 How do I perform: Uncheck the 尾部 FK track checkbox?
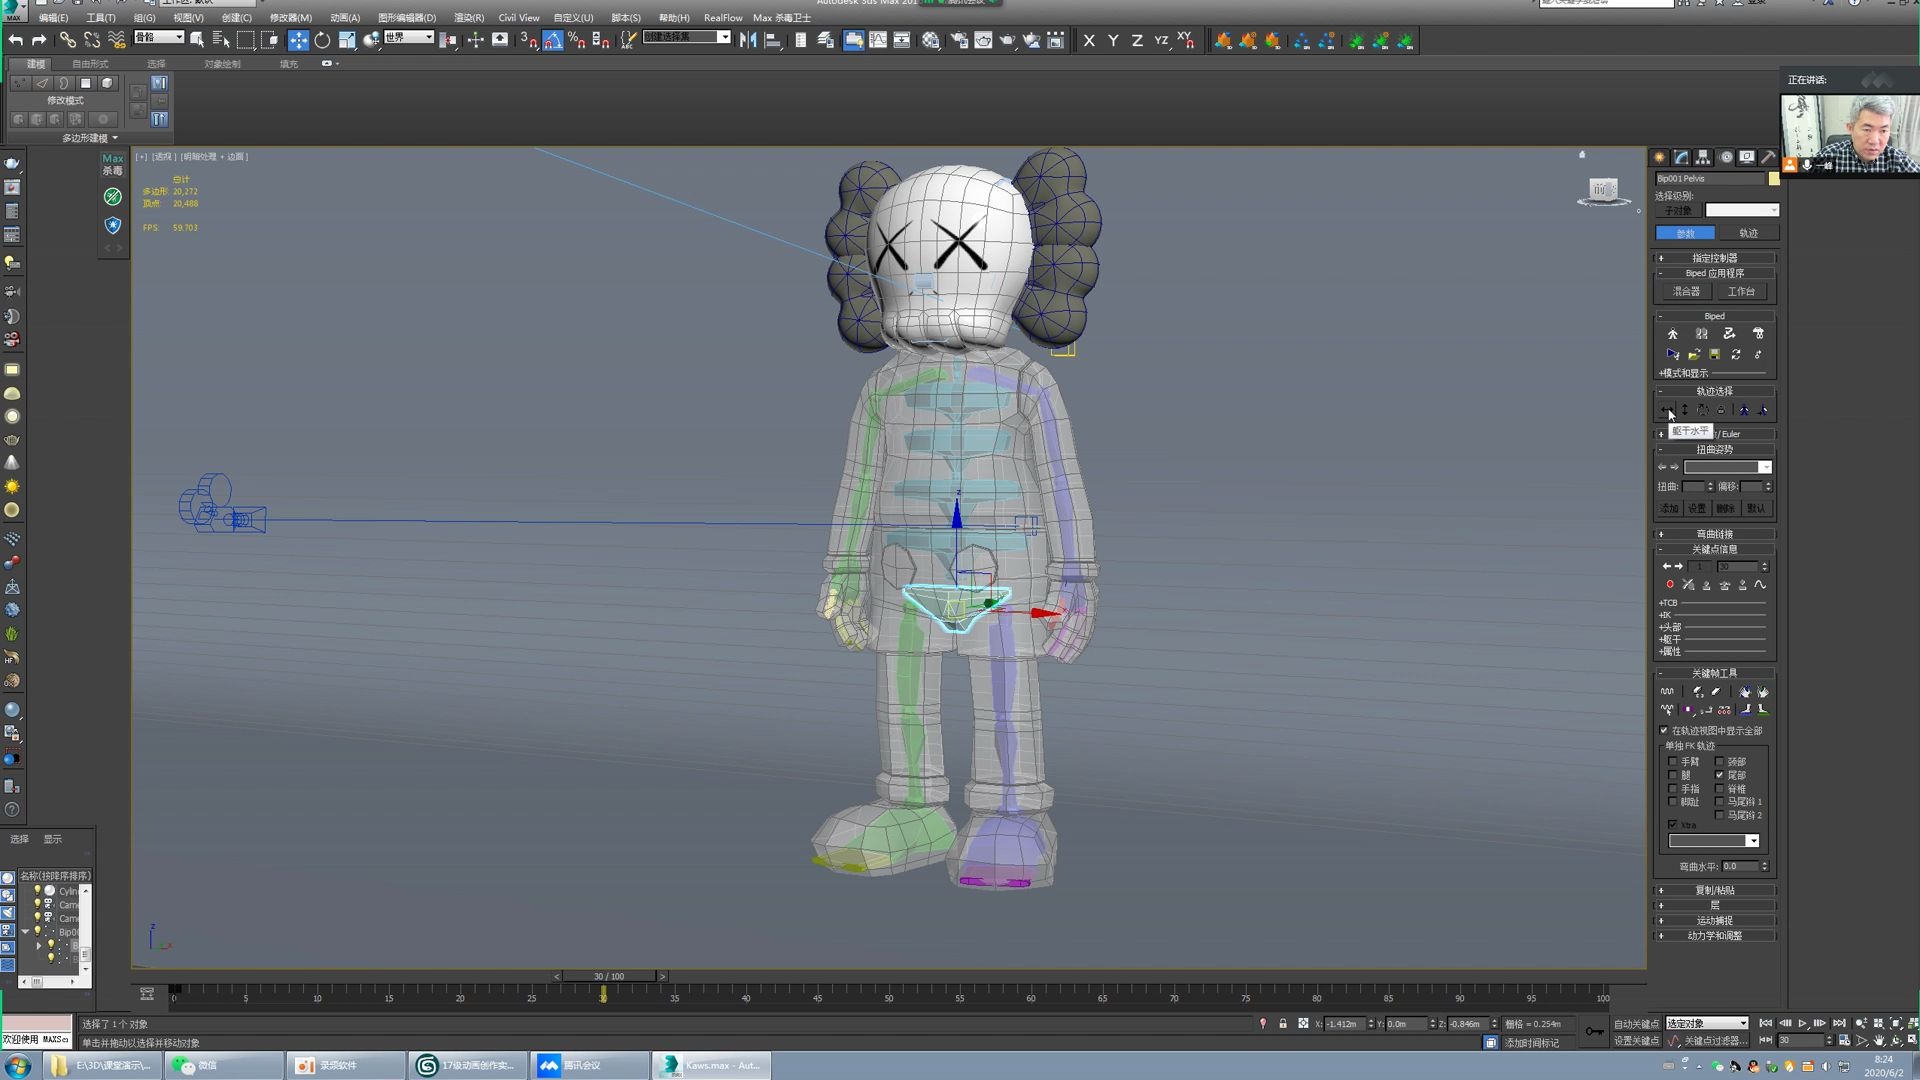(x=1719, y=775)
